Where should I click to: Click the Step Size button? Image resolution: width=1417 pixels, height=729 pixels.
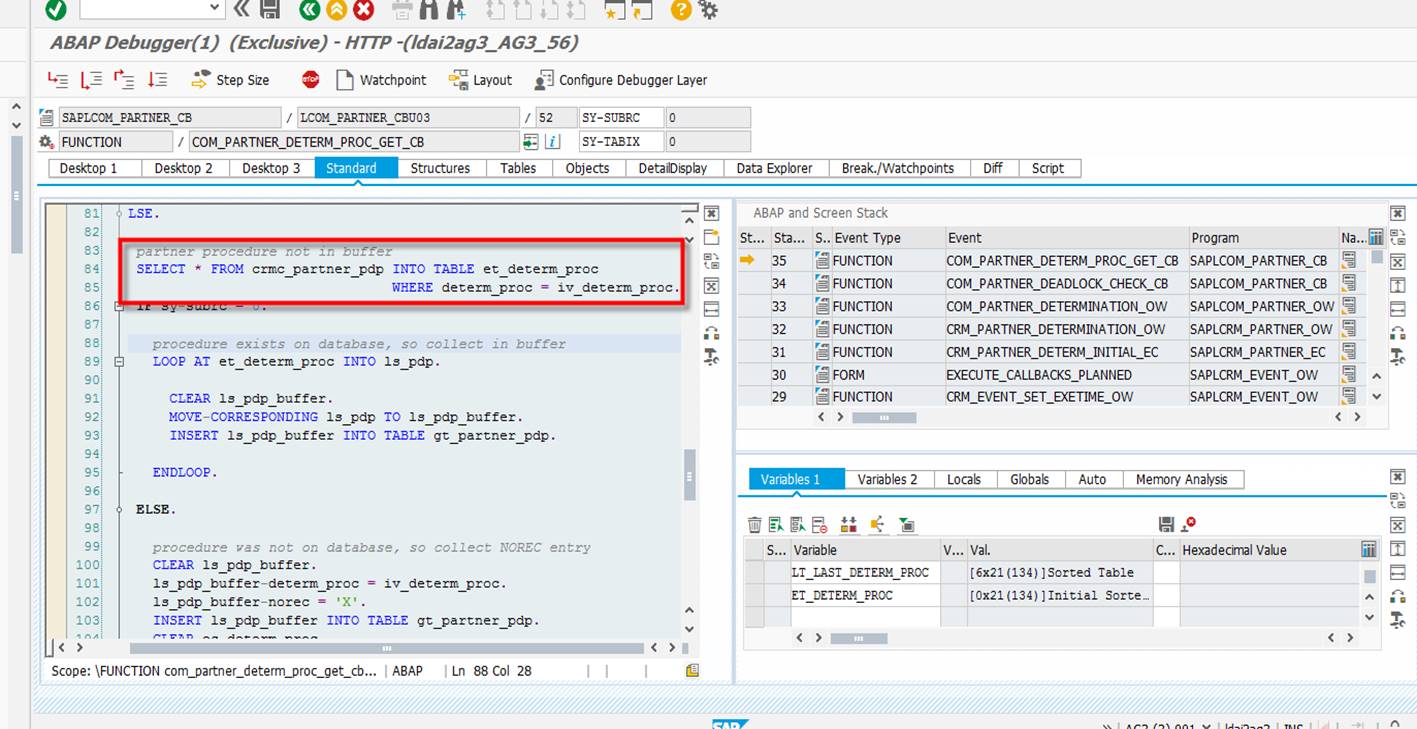230,80
